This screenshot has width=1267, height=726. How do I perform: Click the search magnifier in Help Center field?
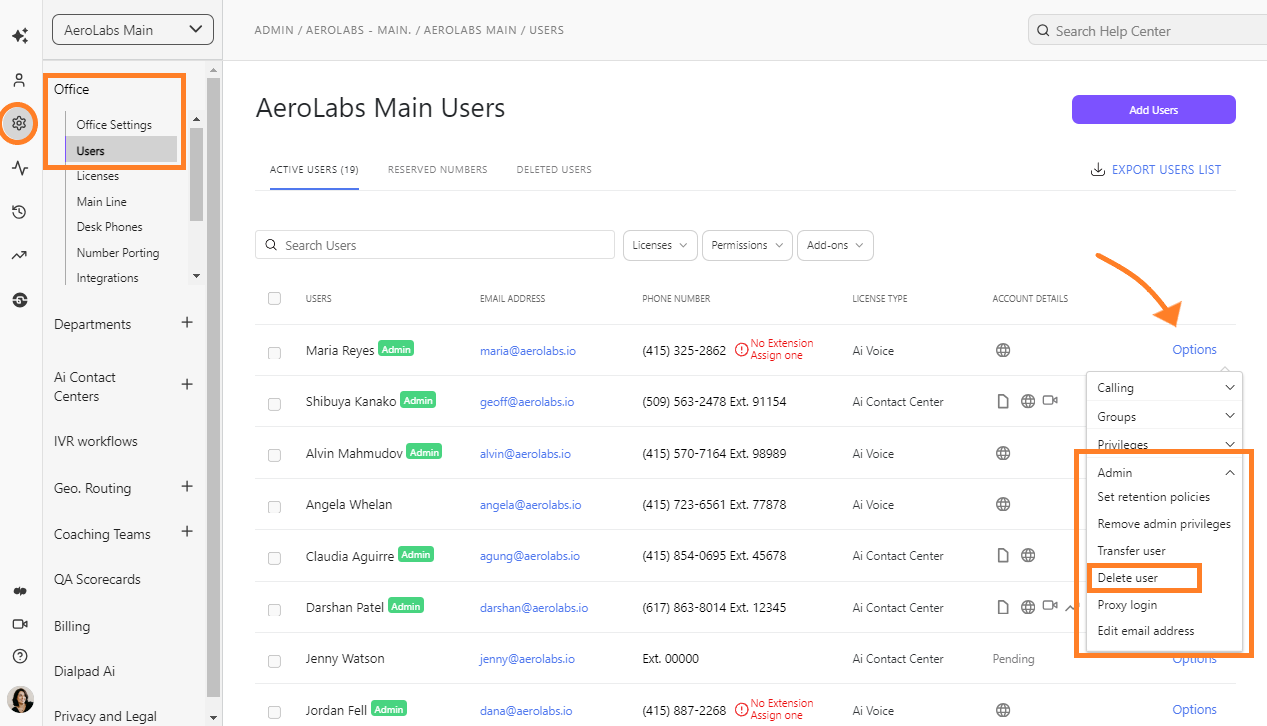1043,31
